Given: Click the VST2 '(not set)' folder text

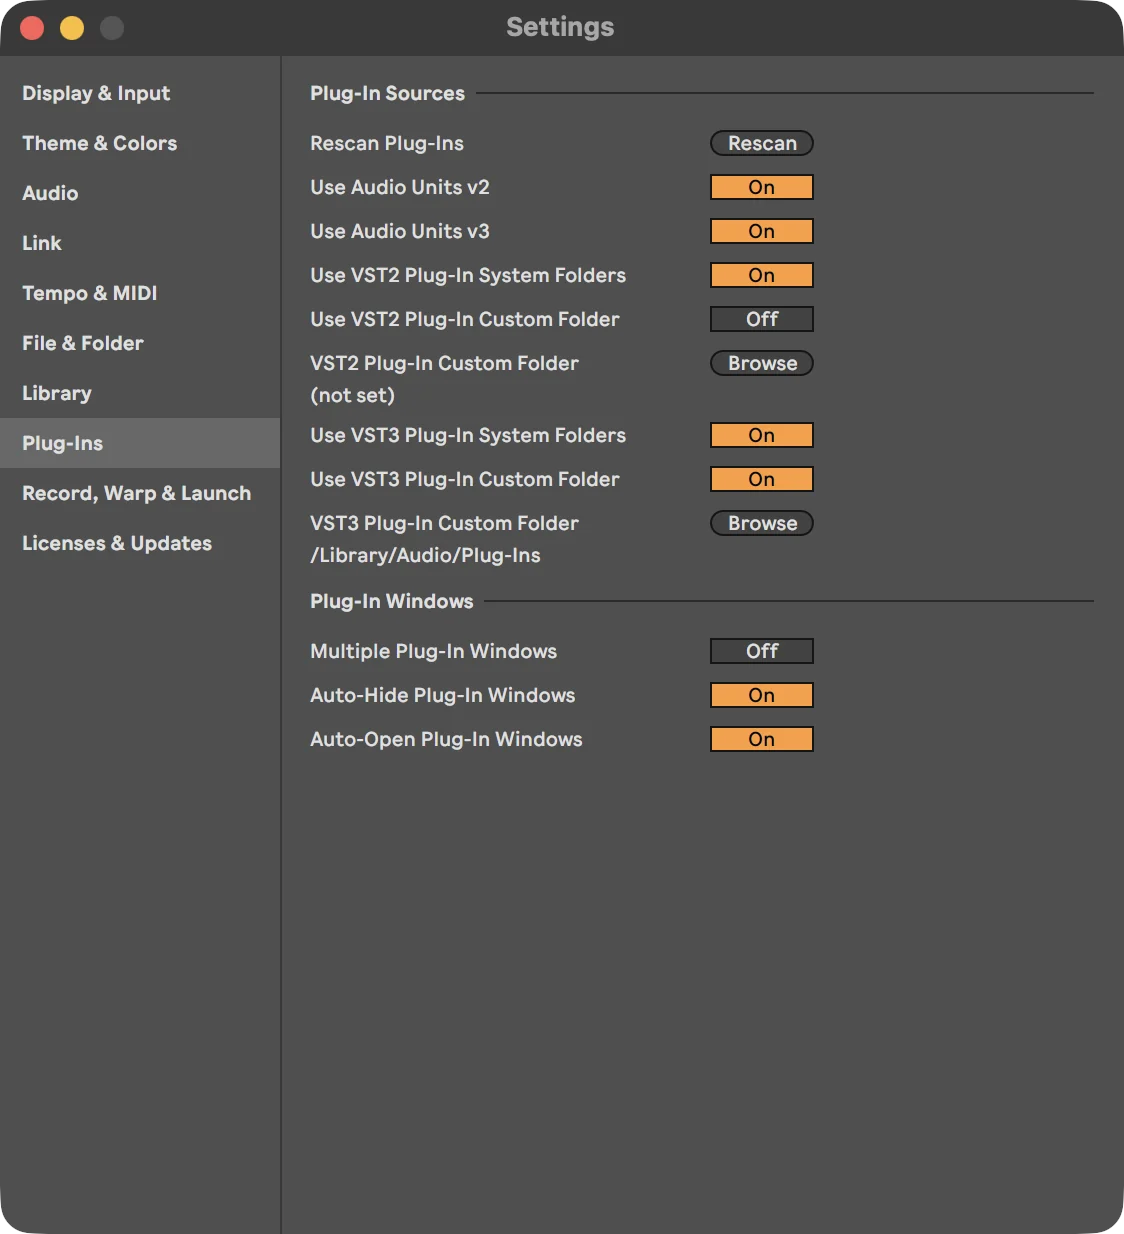Looking at the screenshot, I should [352, 395].
